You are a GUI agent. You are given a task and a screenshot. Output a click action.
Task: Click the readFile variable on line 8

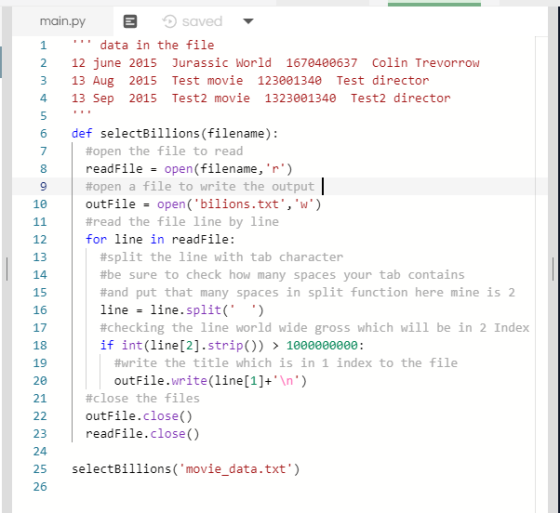pyautogui.click(x=114, y=169)
